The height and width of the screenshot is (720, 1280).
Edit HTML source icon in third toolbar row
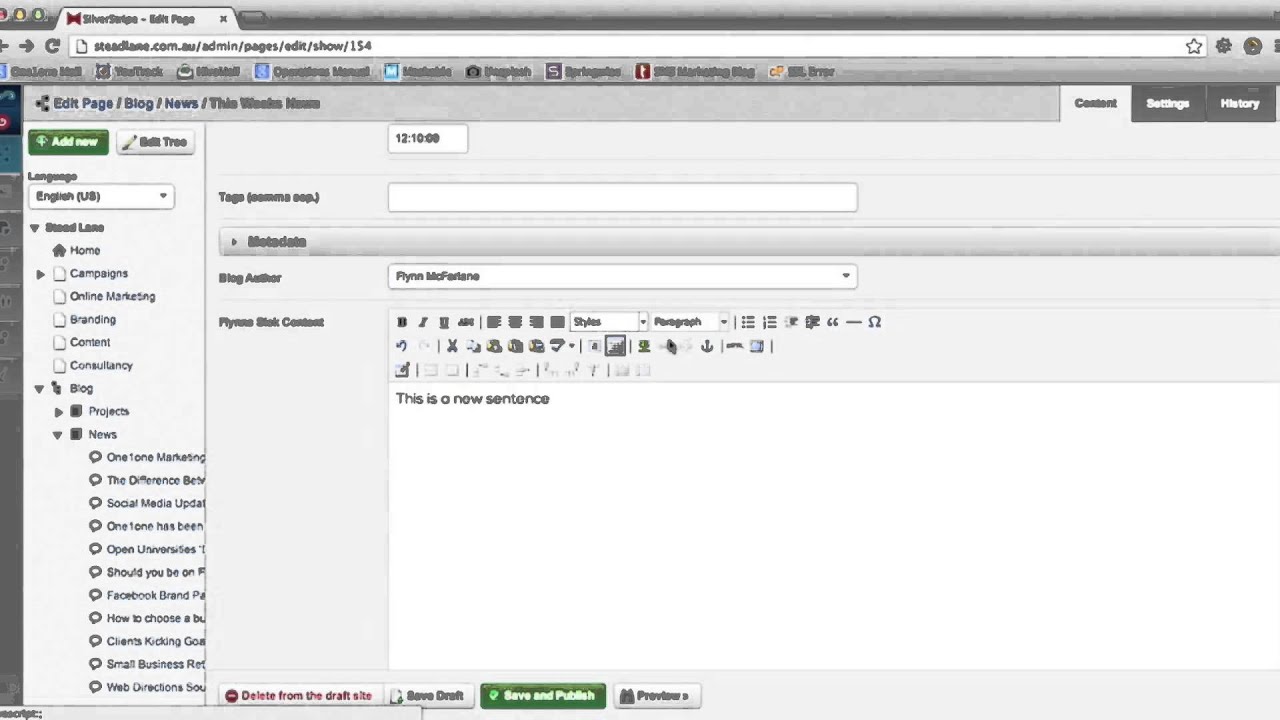point(402,370)
